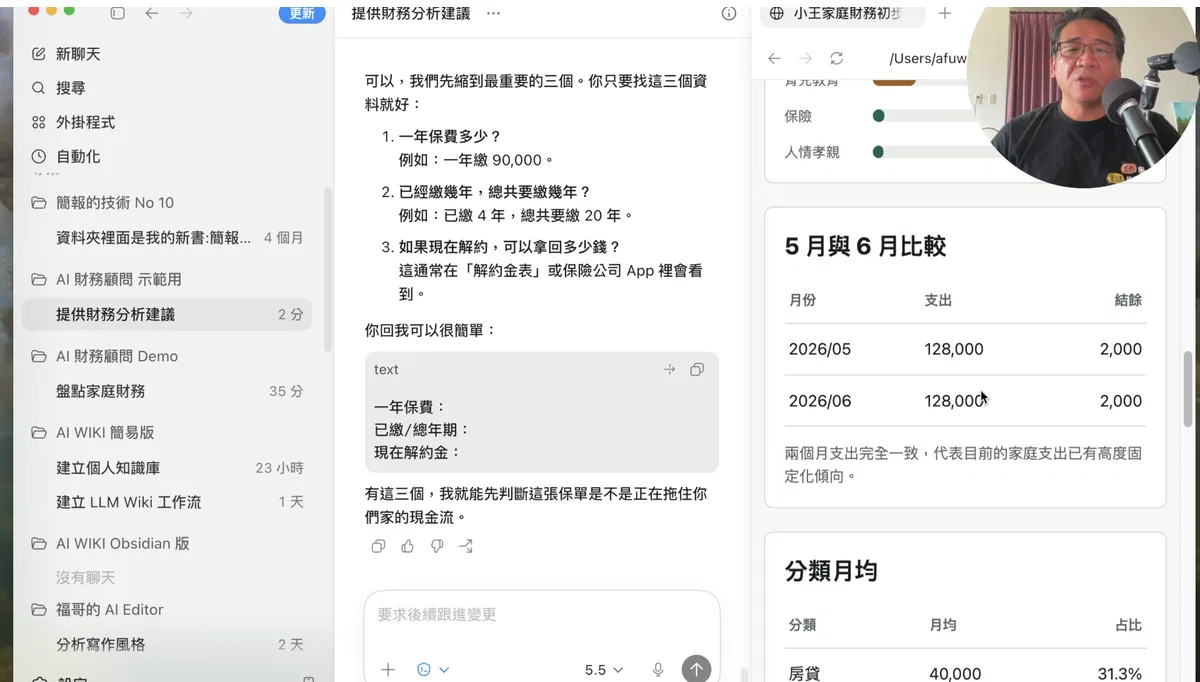Open the chat title more options (⋯)

point(493,13)
